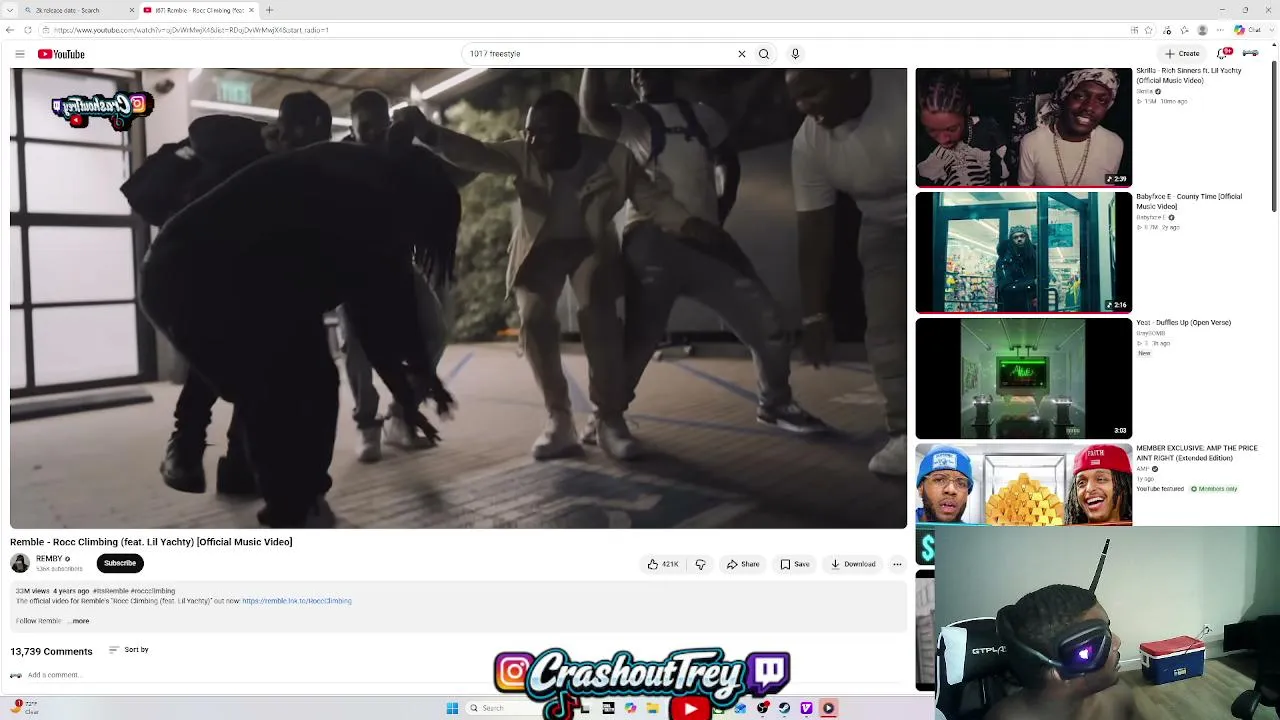The width and height of the screenshot is (1280, 720).
Task: Open the AMP The Price Aint Right title
Action: tap(1197, 453)
